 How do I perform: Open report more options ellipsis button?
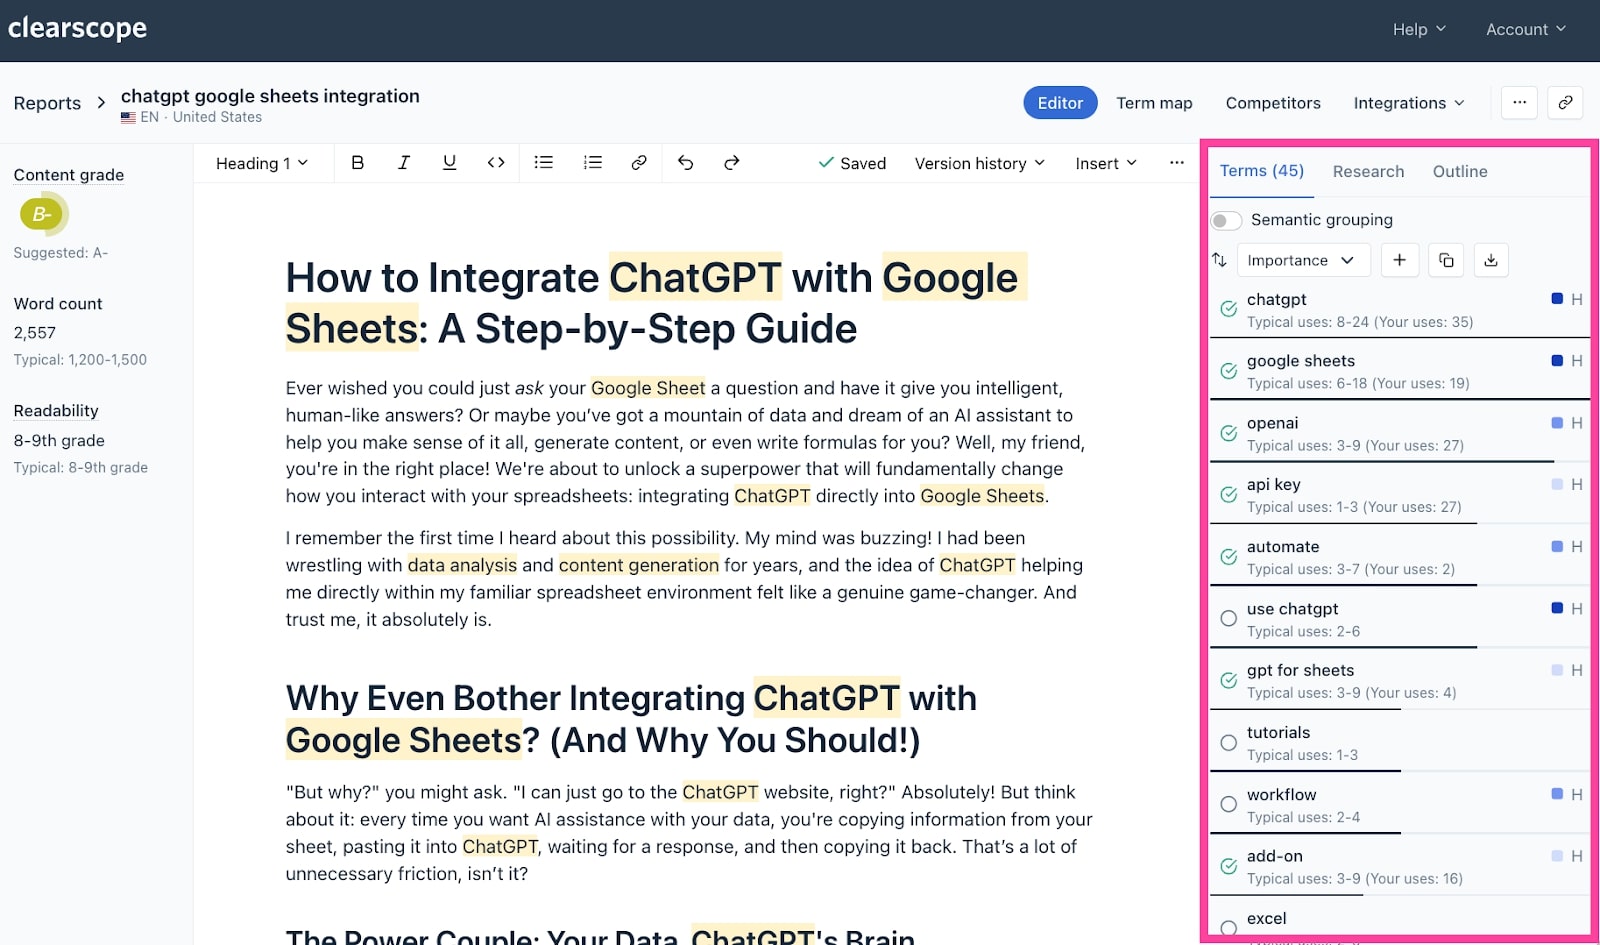1519,102
